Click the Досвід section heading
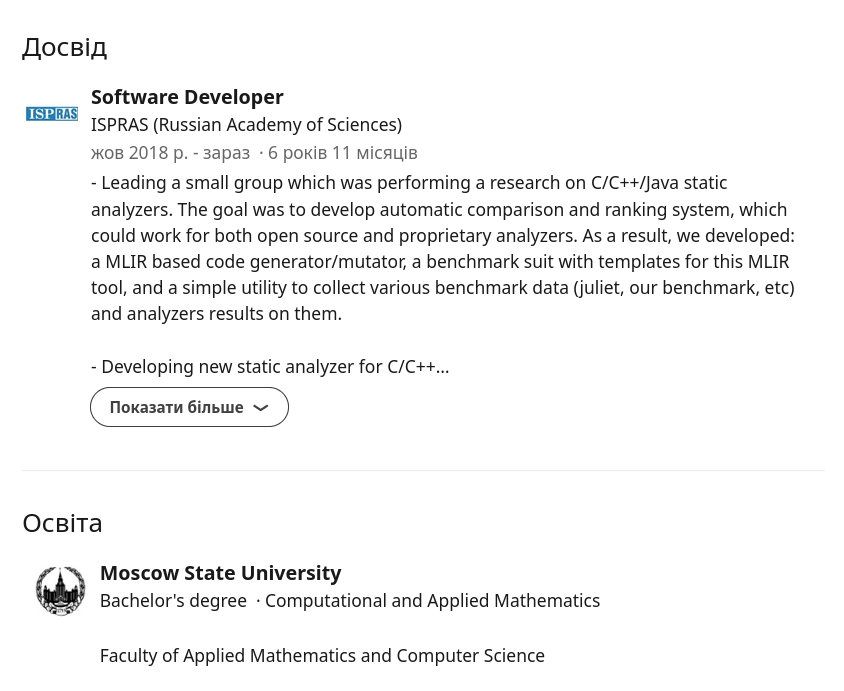 tap(64, 47)
